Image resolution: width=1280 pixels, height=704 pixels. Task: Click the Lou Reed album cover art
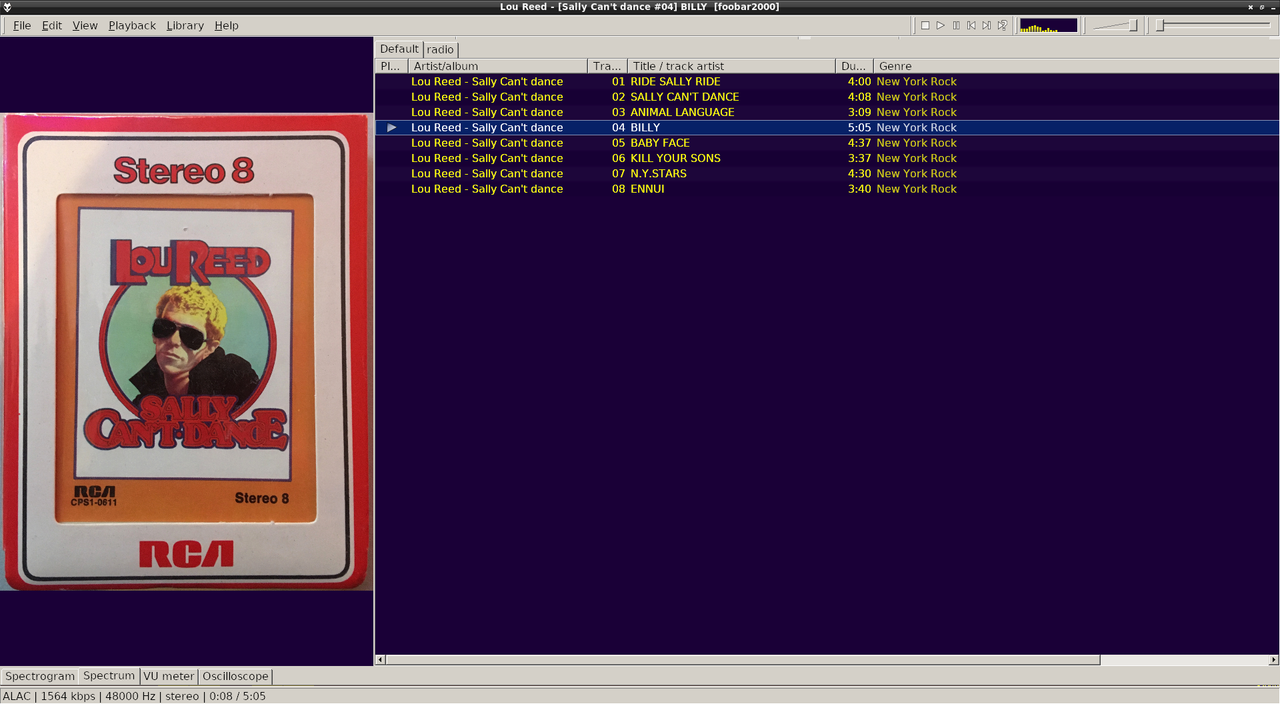click(x=187, y=351)
